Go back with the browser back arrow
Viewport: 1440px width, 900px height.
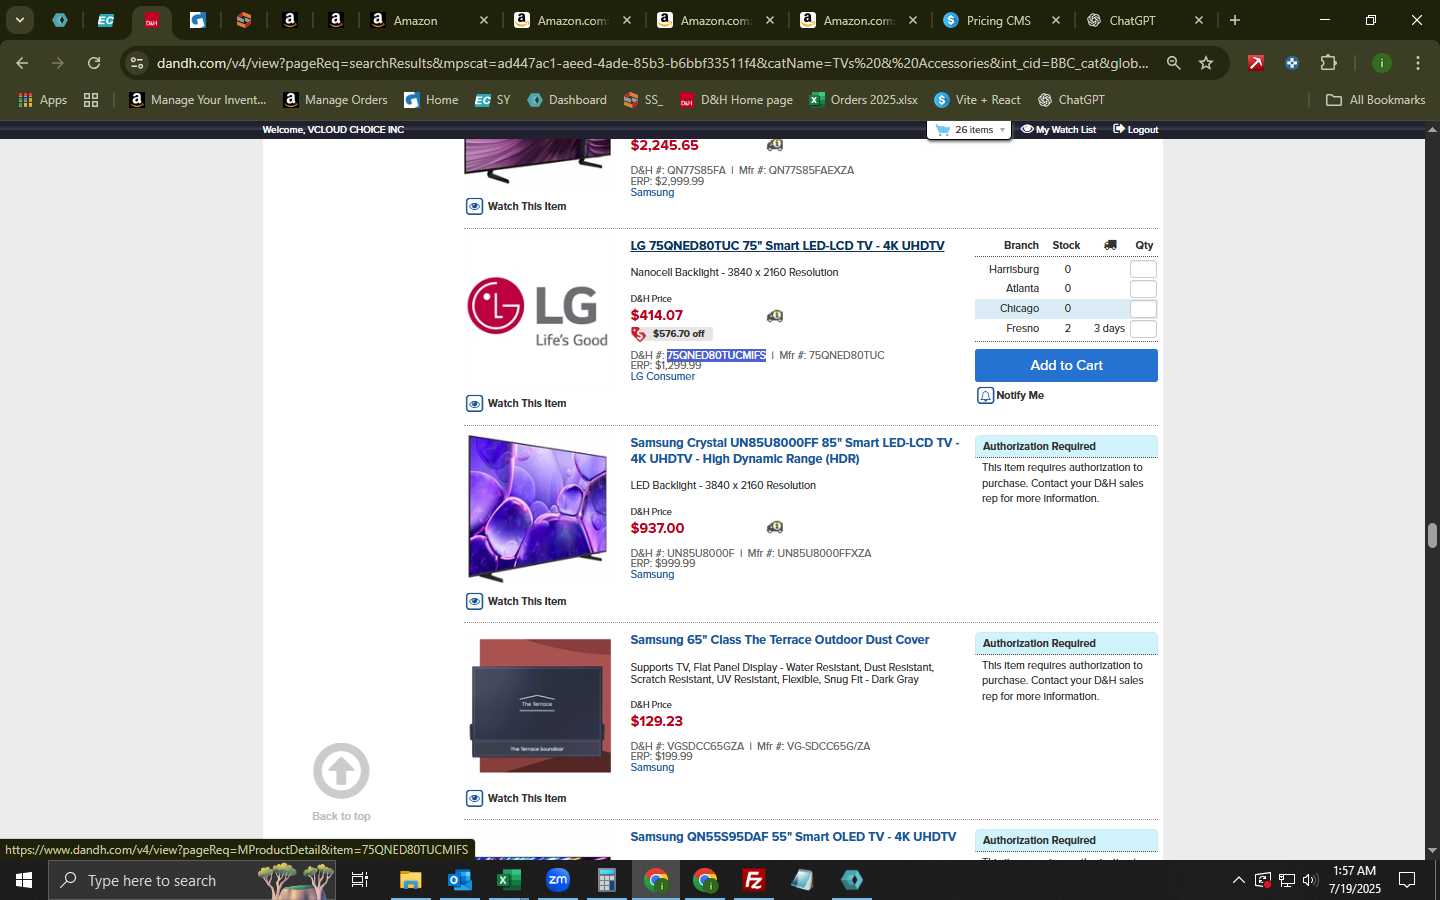[x=22, y=63]
